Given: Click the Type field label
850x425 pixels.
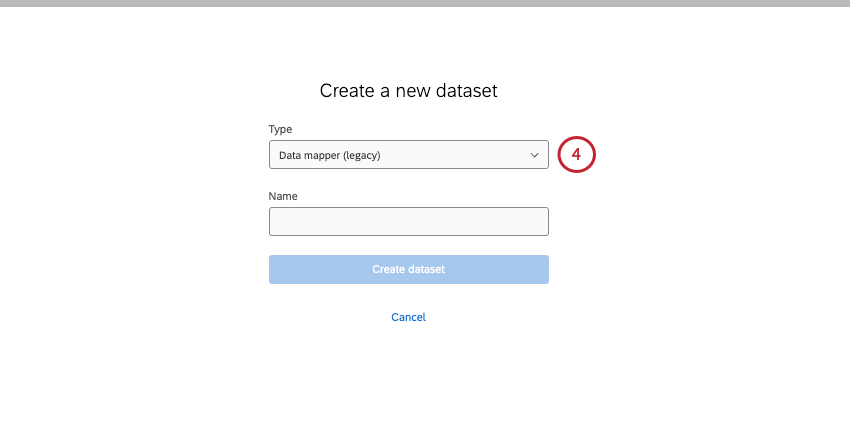Looking at the screenshot, I should (280, 130).
